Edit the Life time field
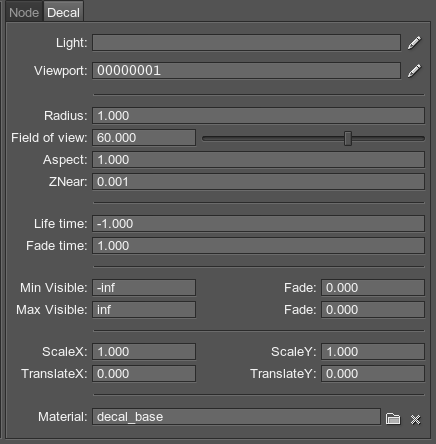 click(258, 224)
